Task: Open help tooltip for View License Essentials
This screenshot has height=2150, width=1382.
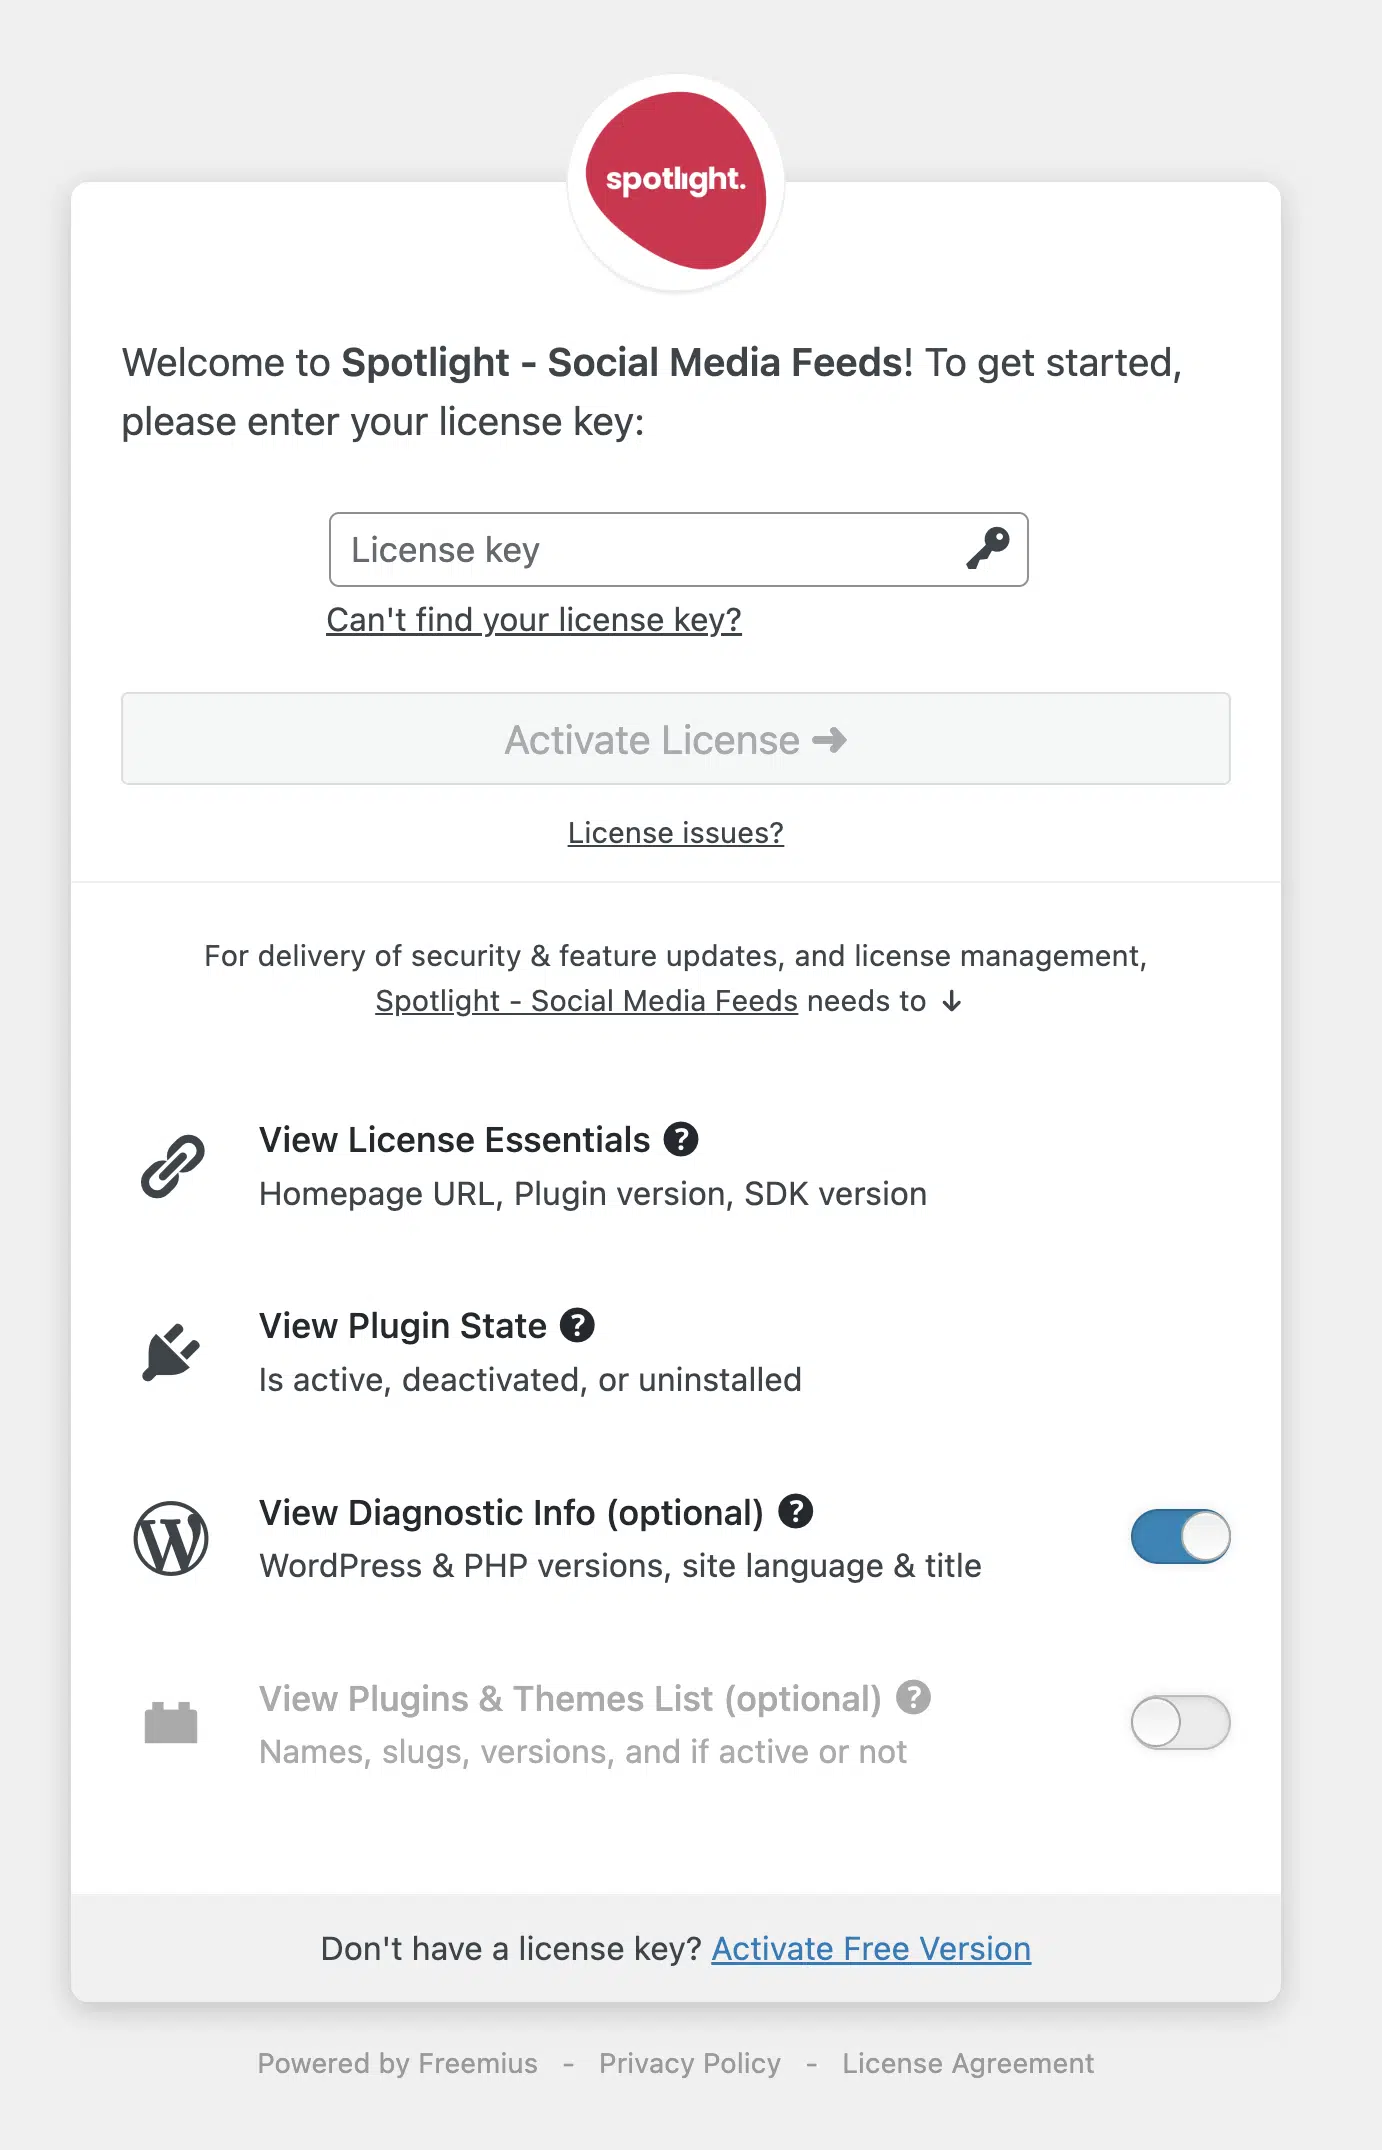Action: (681, 1139)
